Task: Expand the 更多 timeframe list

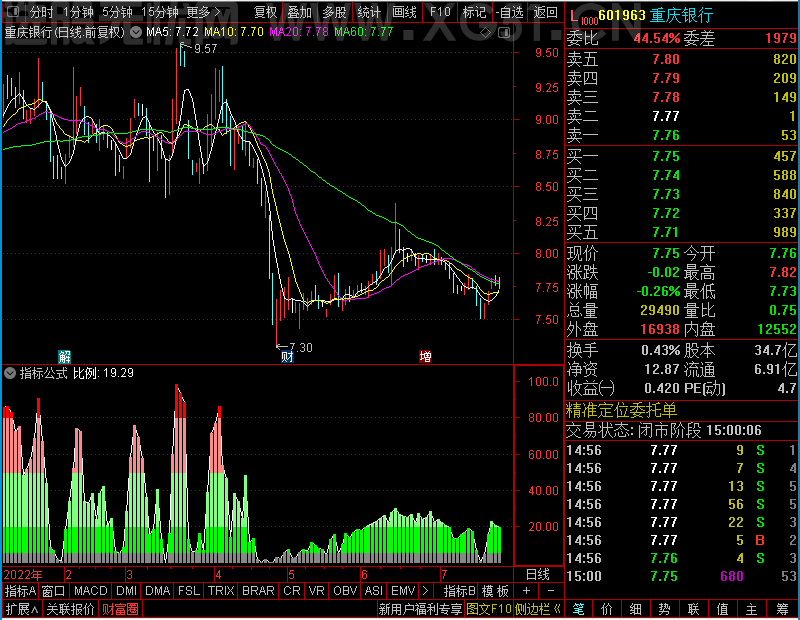Action: coord(203,12)
